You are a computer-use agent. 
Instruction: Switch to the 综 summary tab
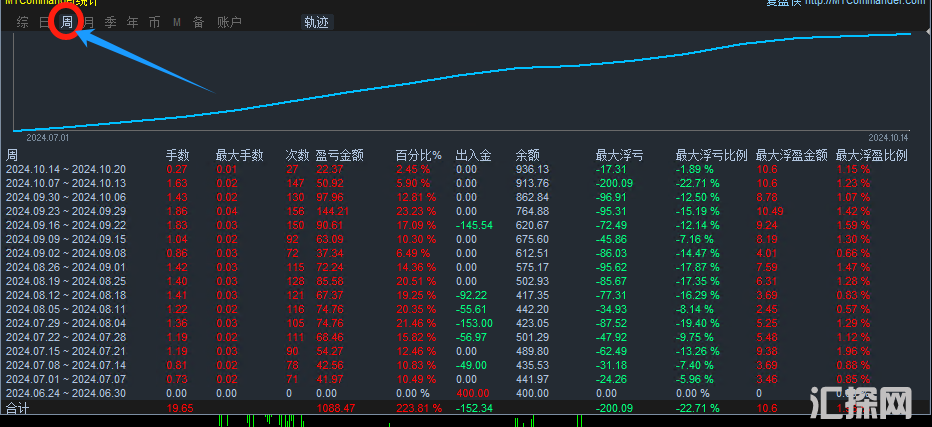pos(22,22)
